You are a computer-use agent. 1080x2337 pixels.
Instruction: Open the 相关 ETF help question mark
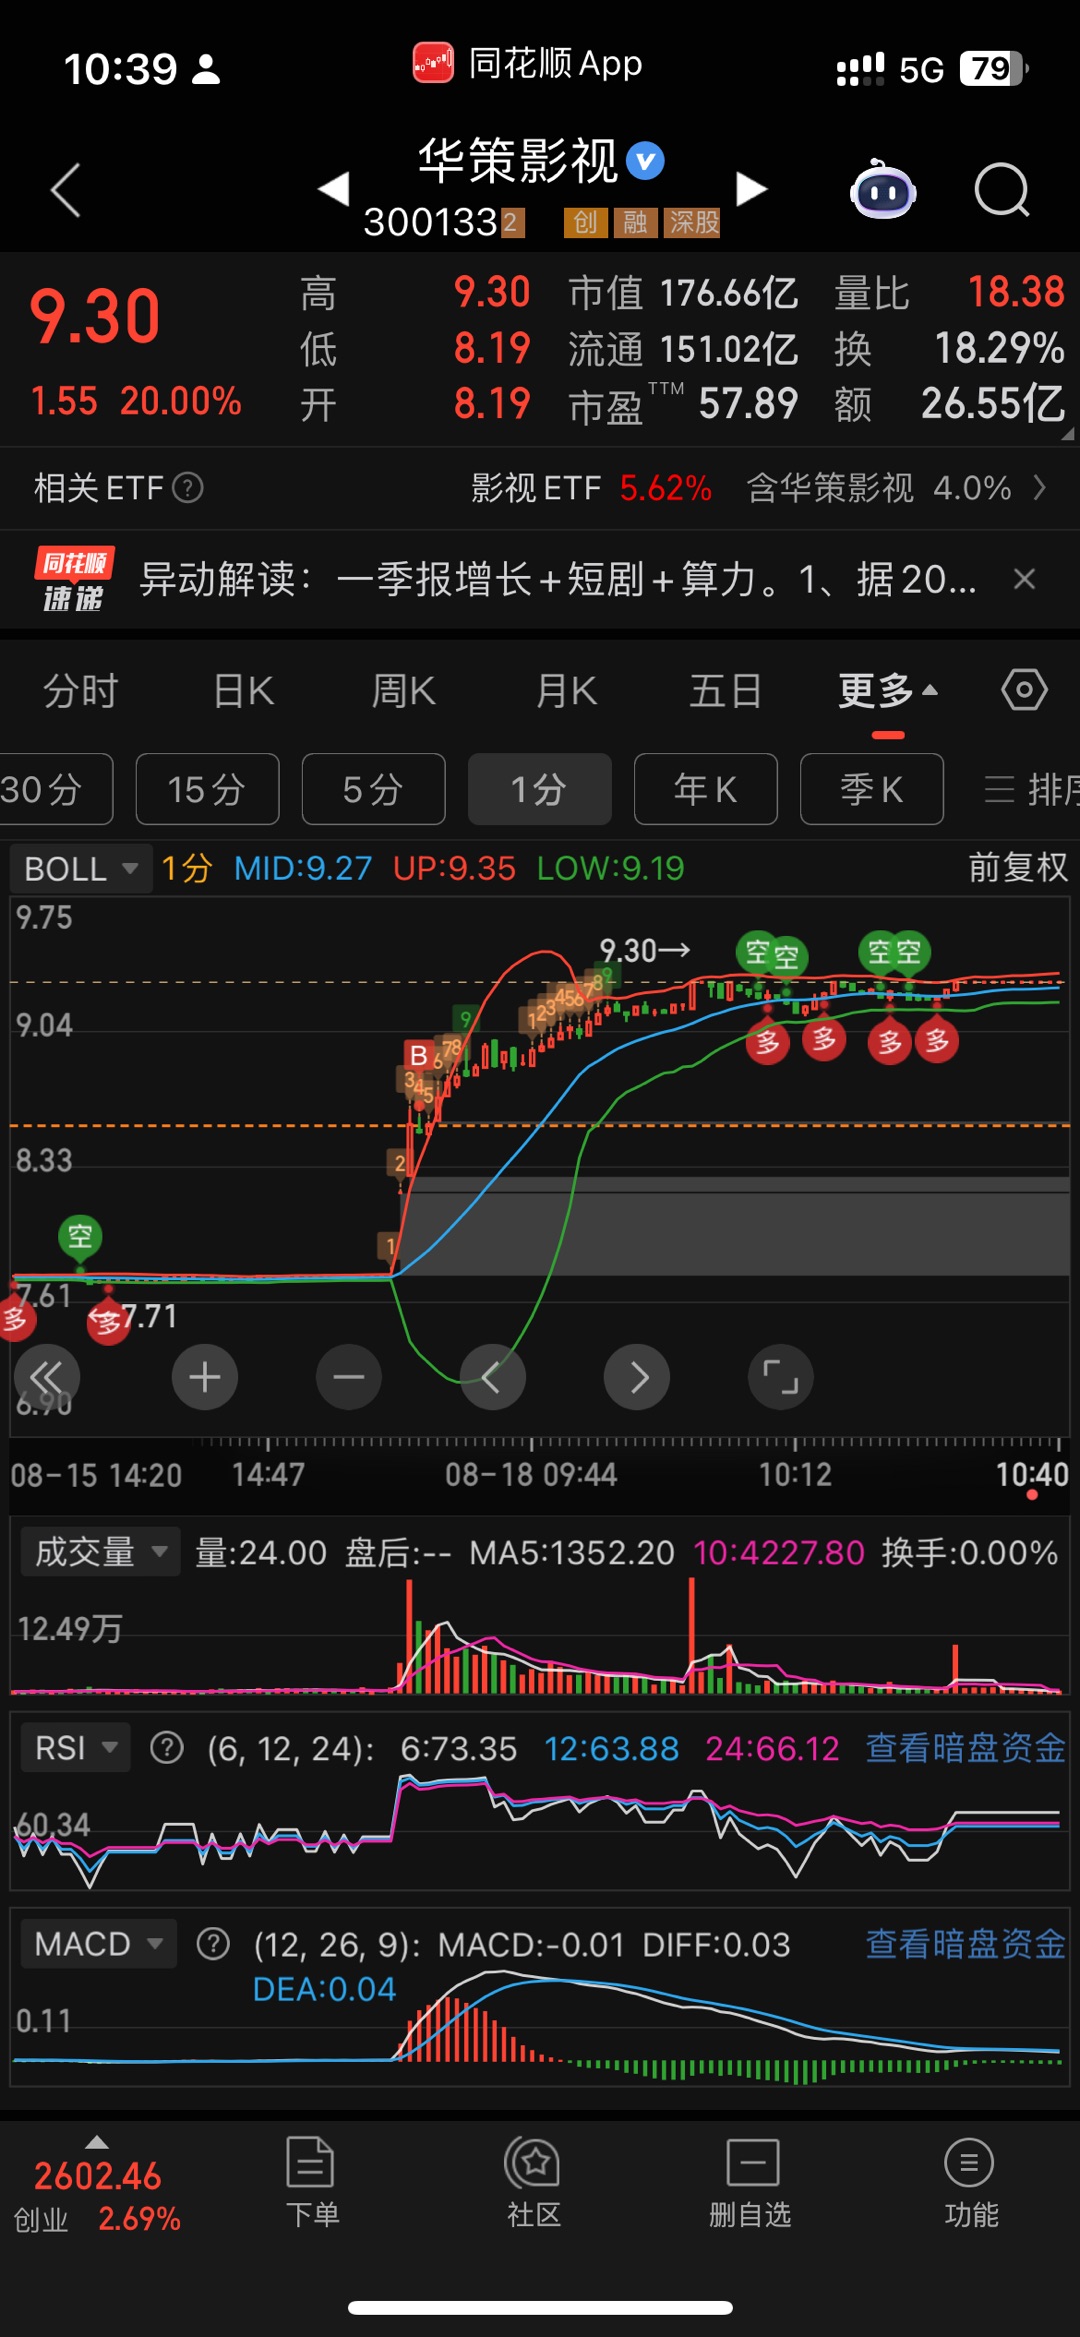[x=188, y=488]
